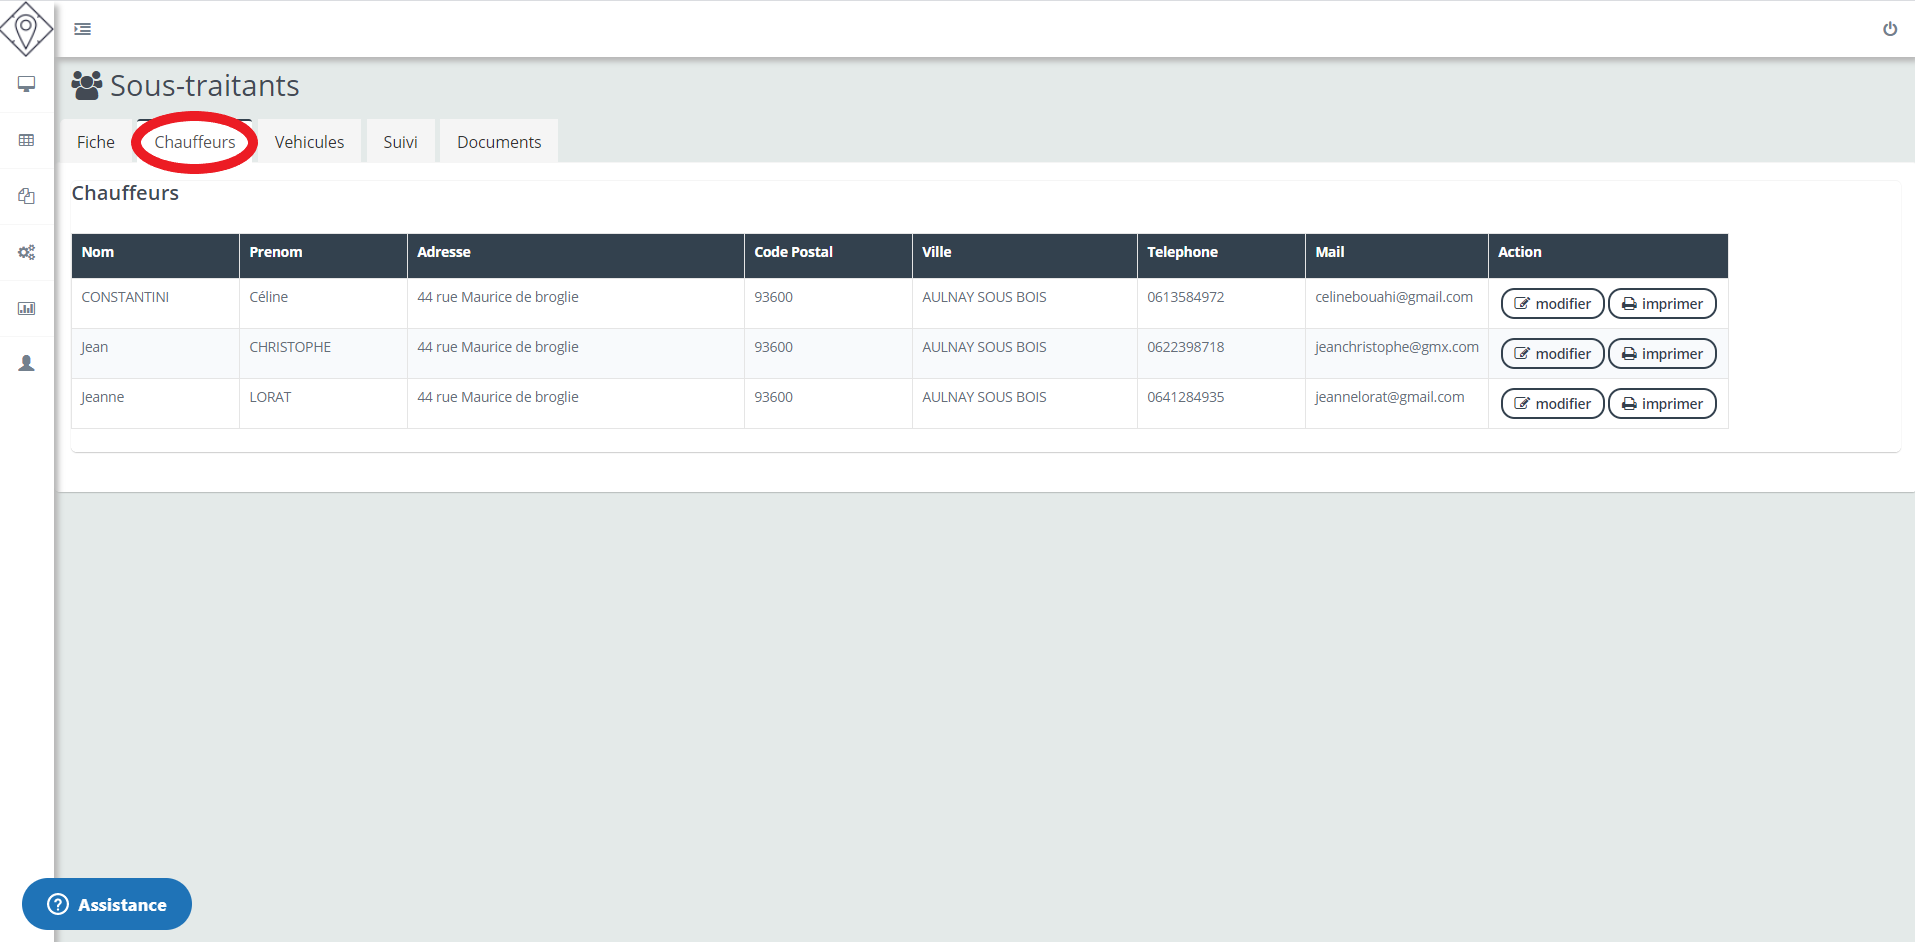This screenshot has height=942, width=1915.
Task: Click imprimer for Jeanne LORAT
Action: click(x=1661, y=404)
